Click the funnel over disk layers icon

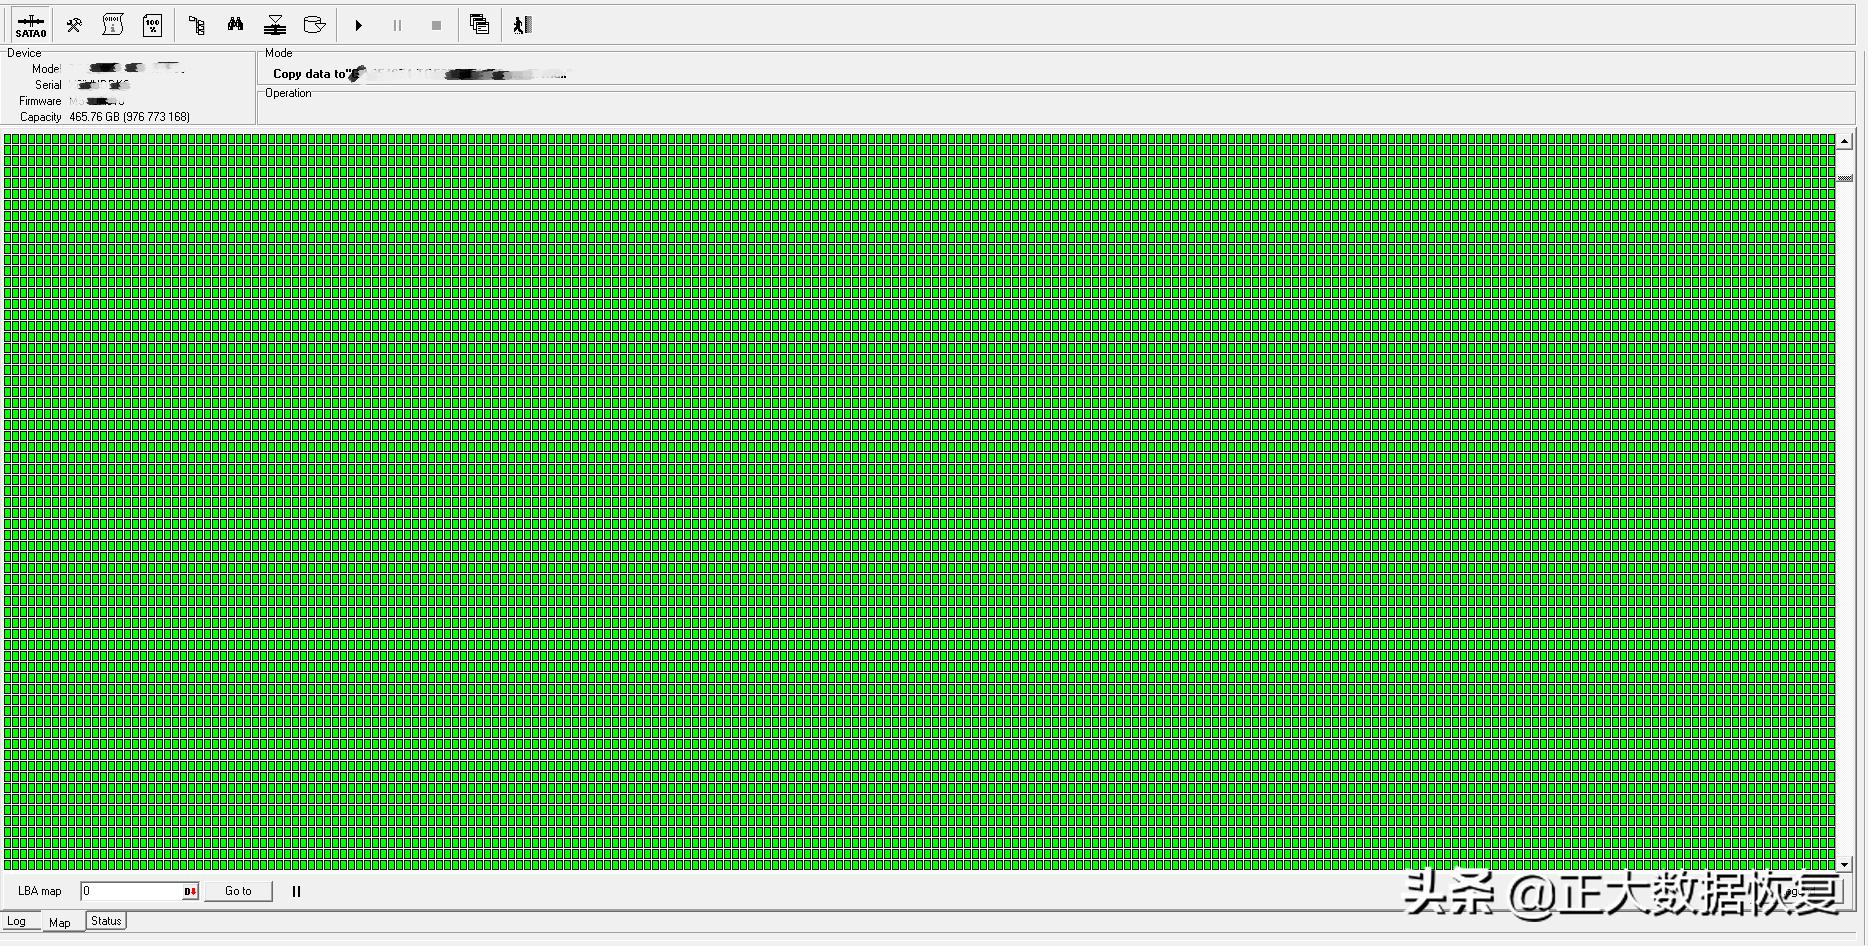(x=275, y=25)
